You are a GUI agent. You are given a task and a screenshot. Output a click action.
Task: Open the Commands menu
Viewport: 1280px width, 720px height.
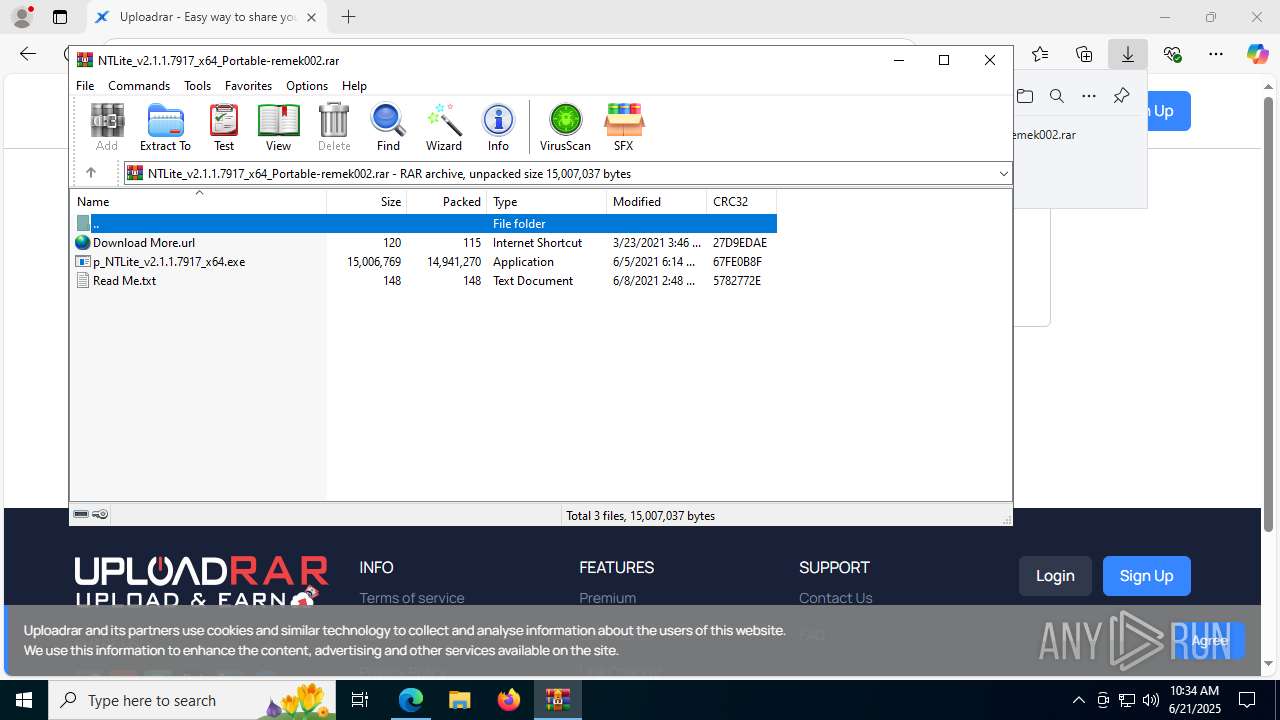tap(139, 86)
